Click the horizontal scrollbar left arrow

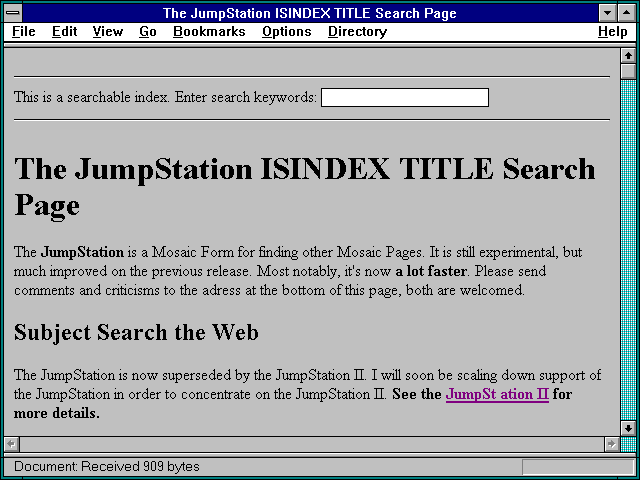coord(11,444)
